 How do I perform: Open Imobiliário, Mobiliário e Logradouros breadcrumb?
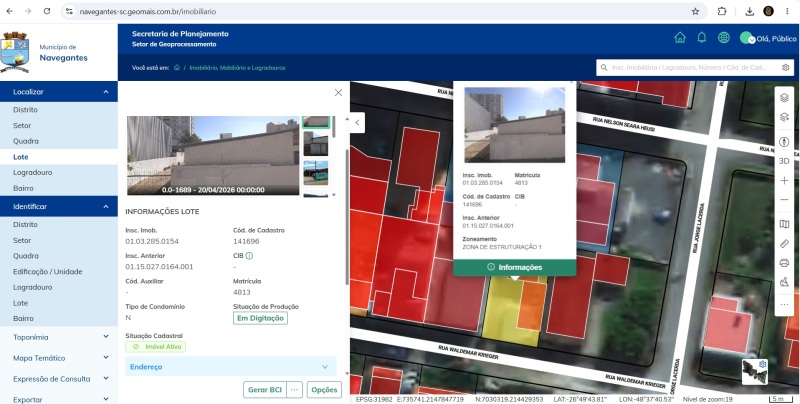point(237,67)
